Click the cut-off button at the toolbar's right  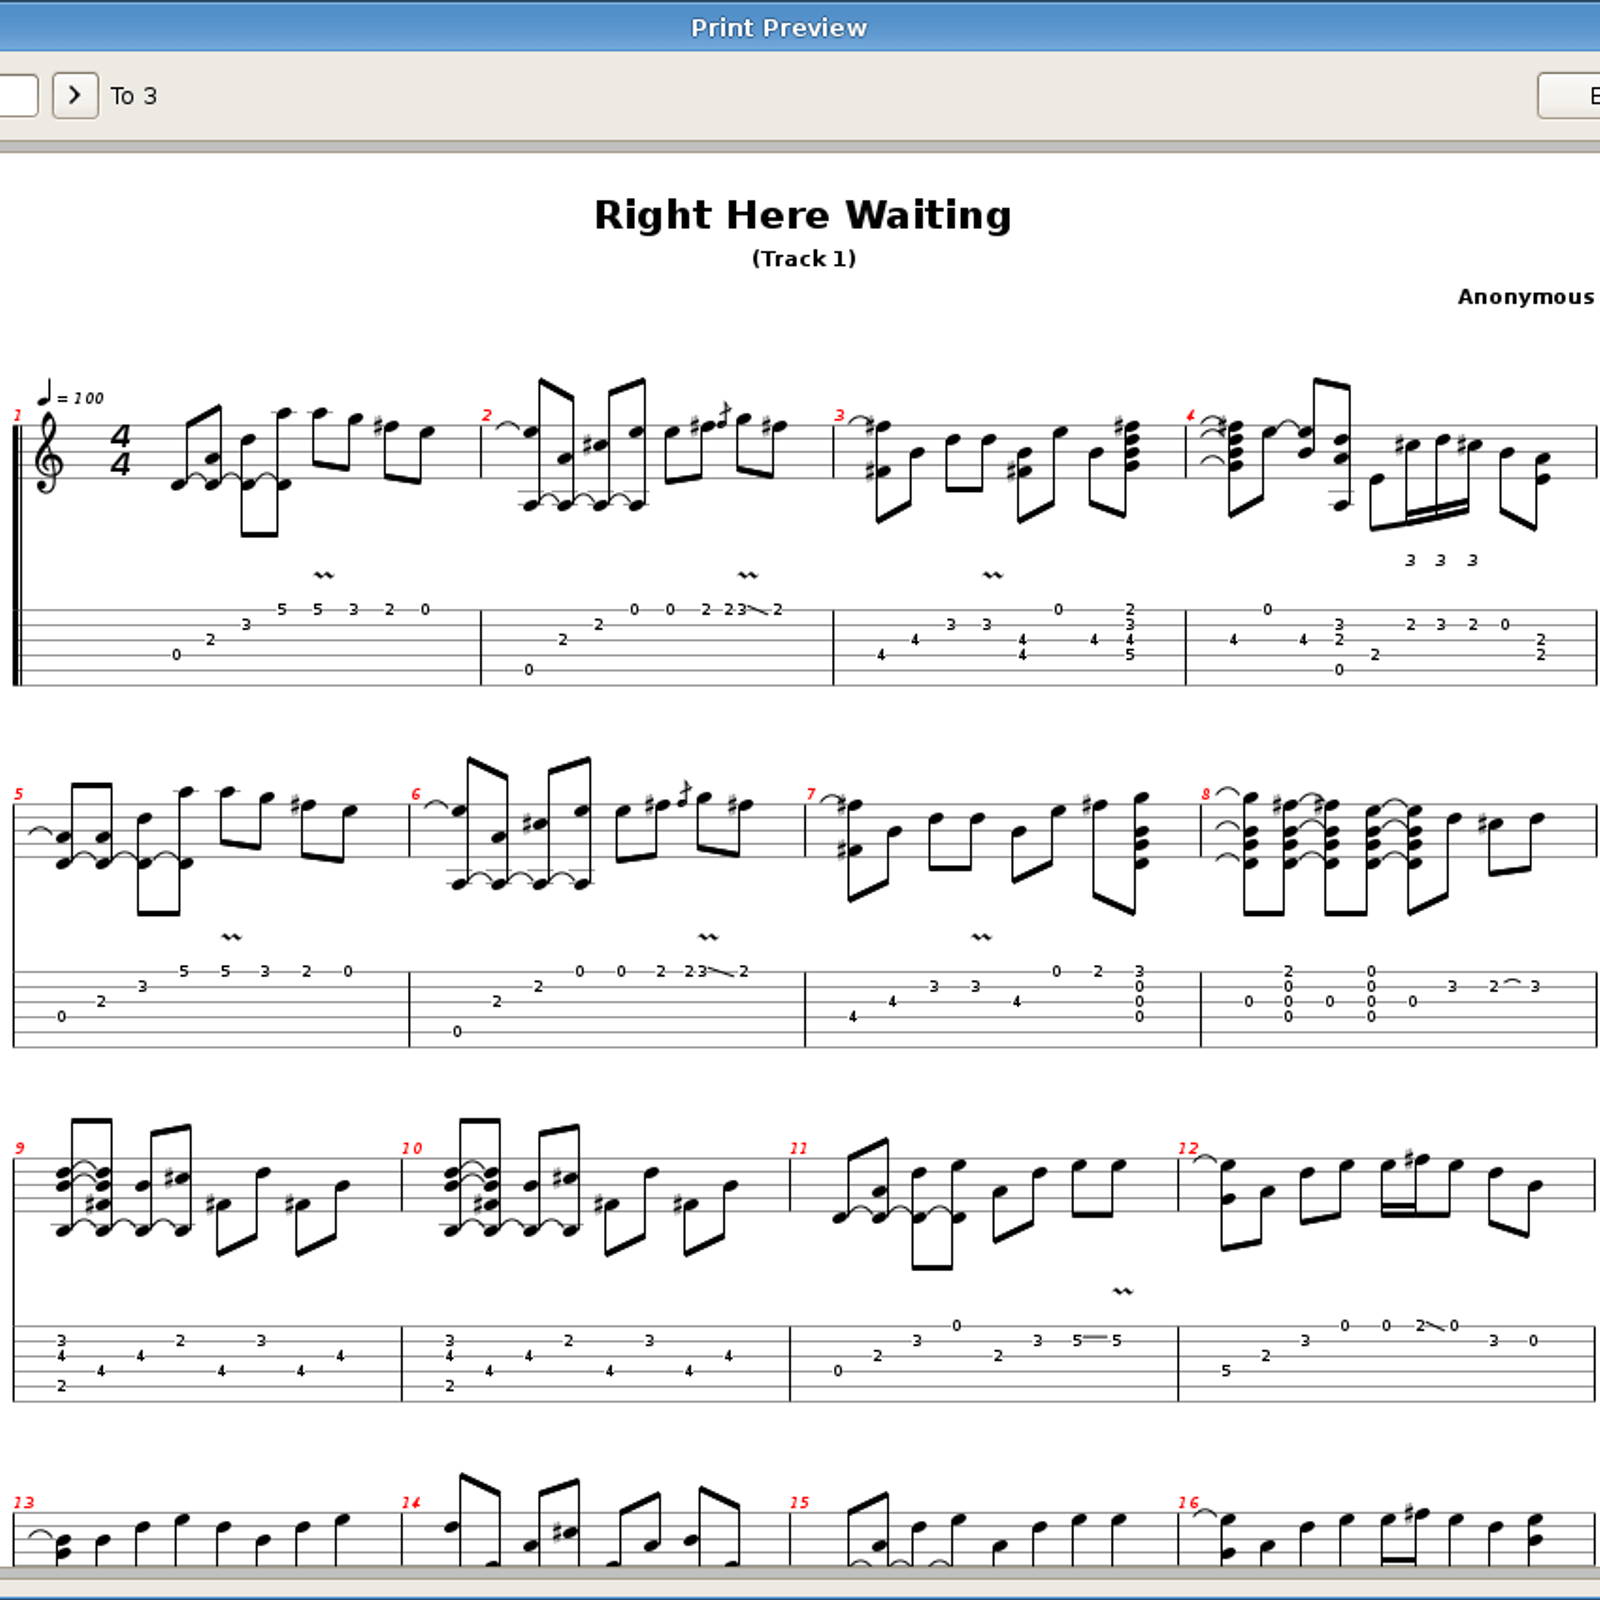point(1570,96)
